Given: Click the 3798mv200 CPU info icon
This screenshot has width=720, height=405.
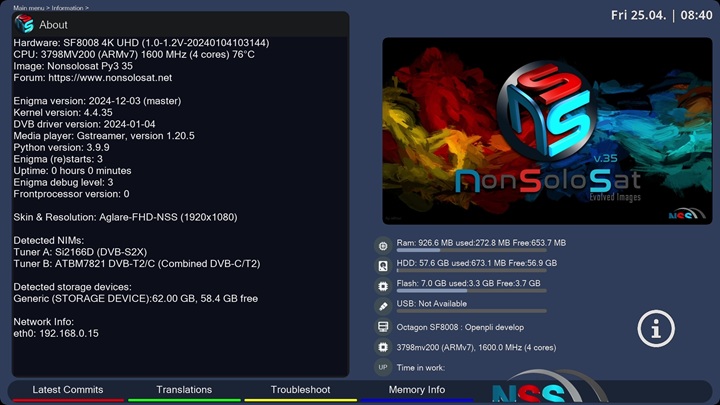Looking at the screenshot, I should pyautogui.click(x=382, y=347).
